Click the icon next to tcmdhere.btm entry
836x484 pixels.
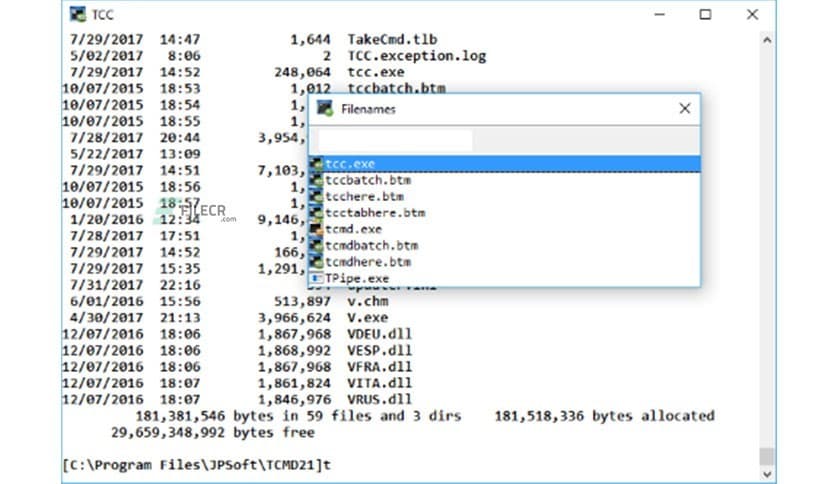[317, 262]
